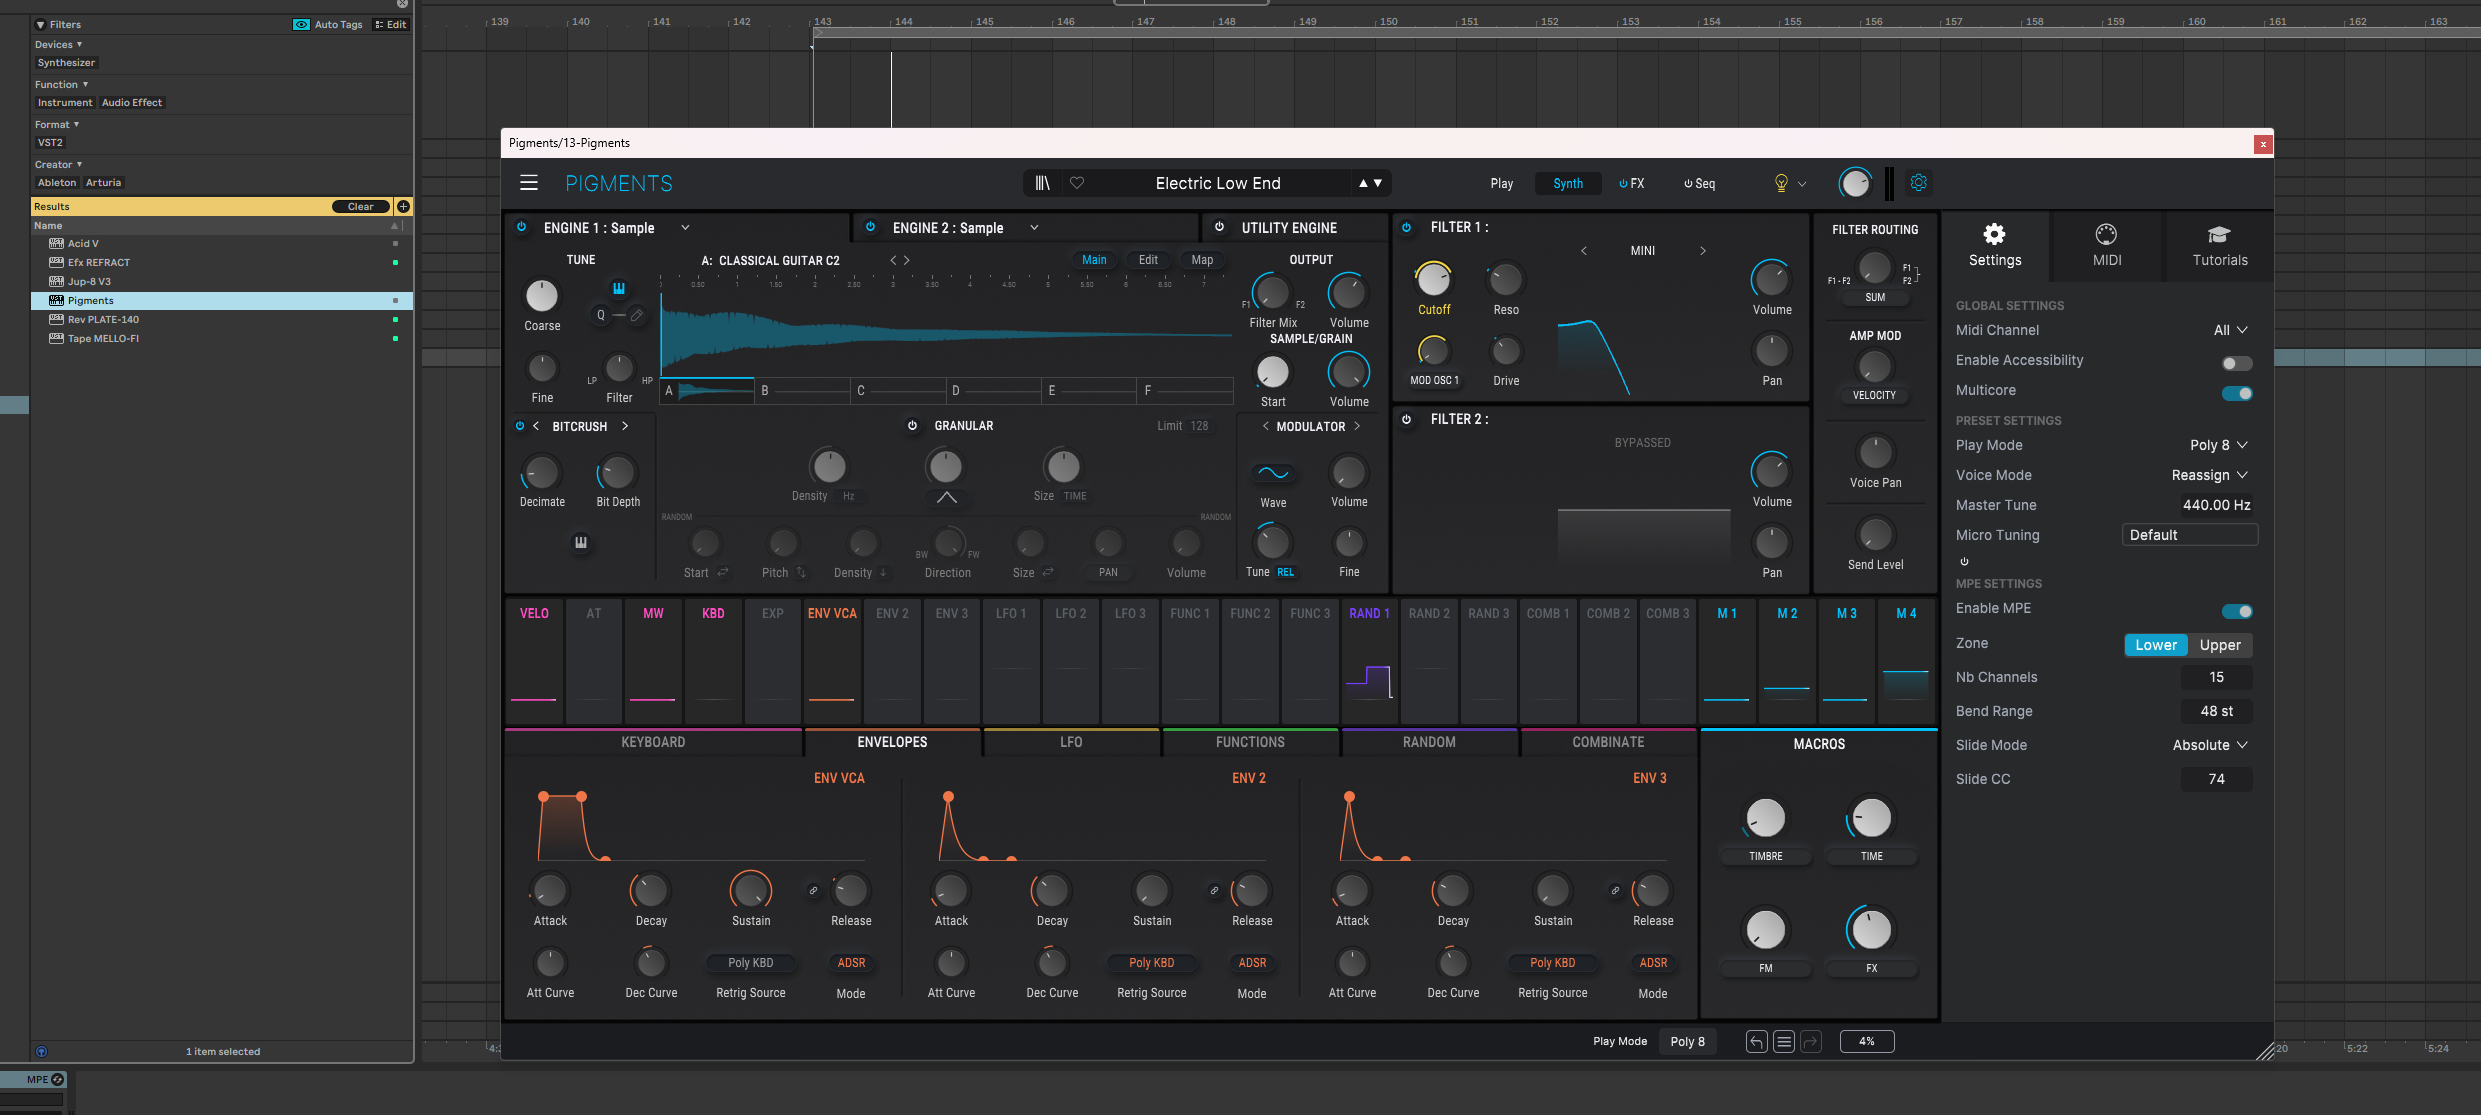Click the Clear button in Results
The height and width of the screenshot is (1115, 2481).
pyautogui.click(x=361, y=207)
